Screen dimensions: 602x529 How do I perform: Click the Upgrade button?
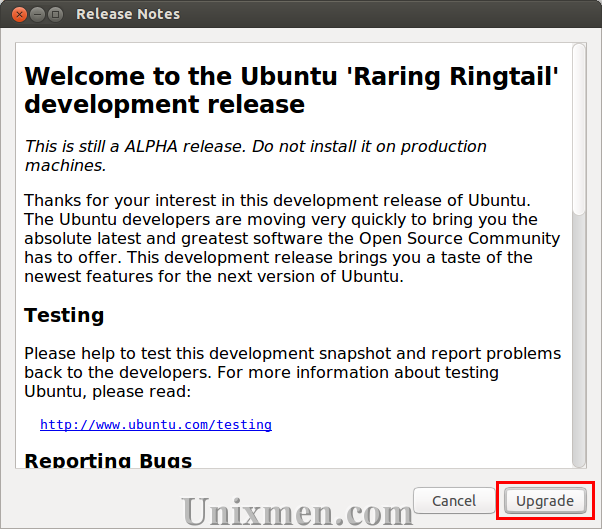[x=545, y=501]
